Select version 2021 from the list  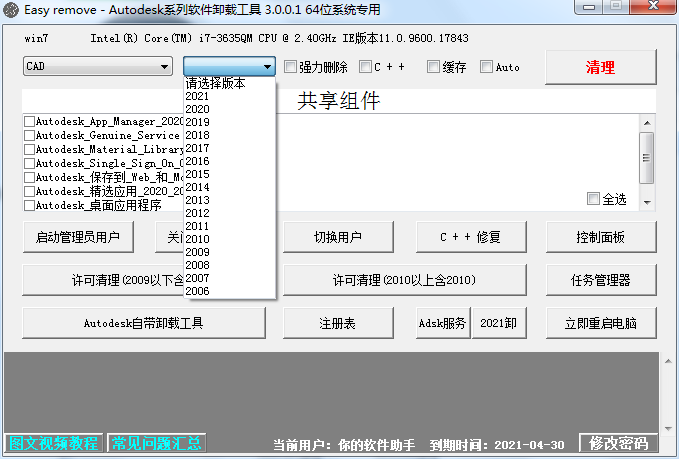230,96
